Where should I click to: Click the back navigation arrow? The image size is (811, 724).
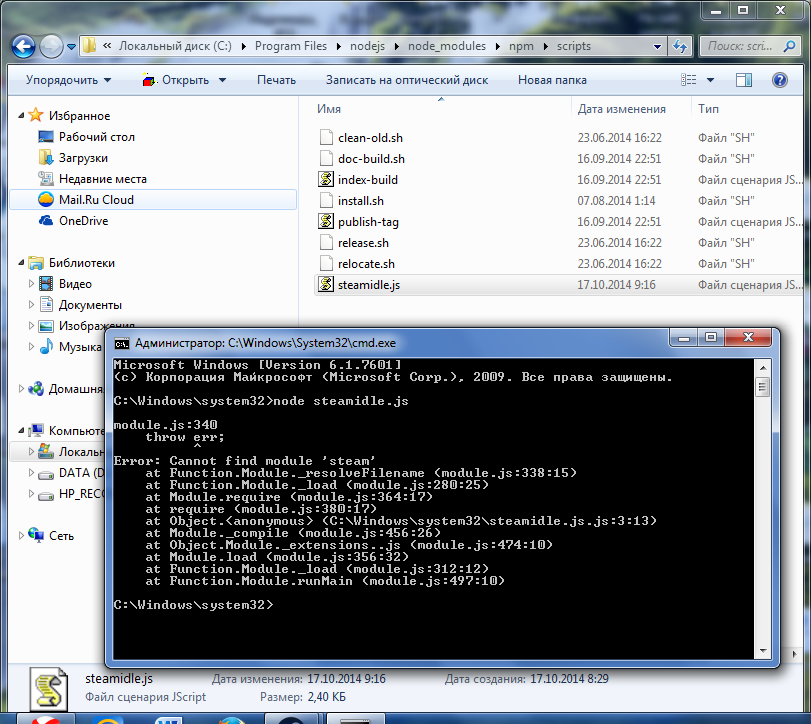point(24,46)
